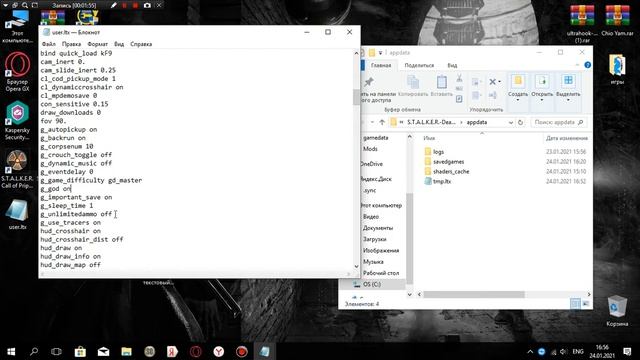
Task: Switch to Поделиться tab in Explorer ribbon
Action: pyautogui.click(x=419, y=65)
